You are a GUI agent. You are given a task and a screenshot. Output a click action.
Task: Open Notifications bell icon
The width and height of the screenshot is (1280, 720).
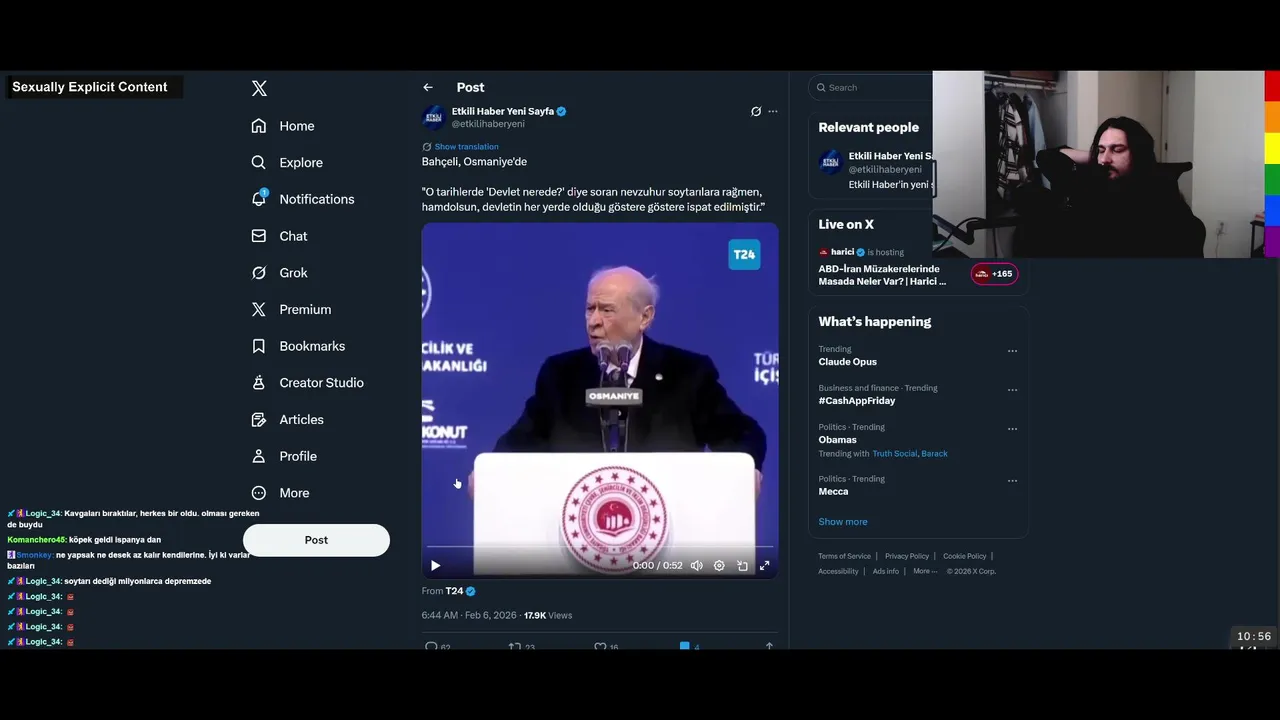pos(259,198)
